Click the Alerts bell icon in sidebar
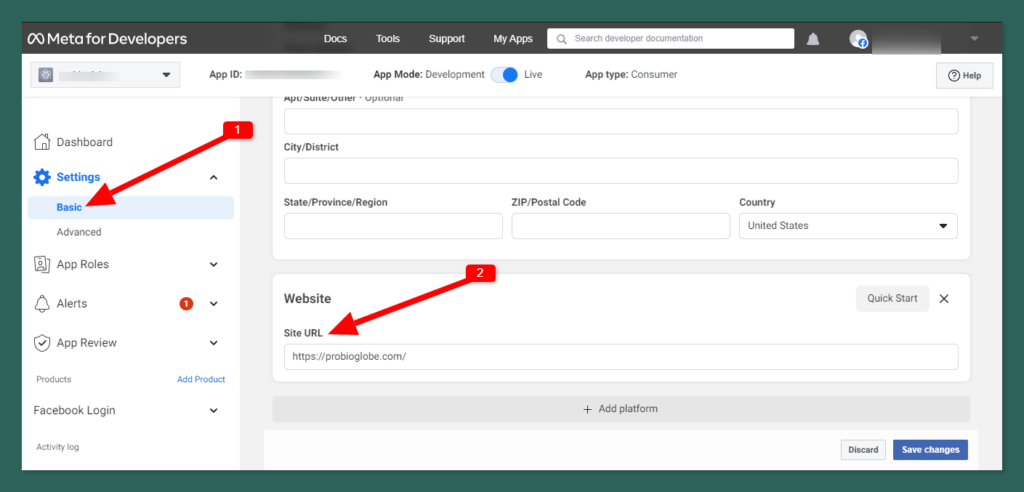 pyautogui.click(x=42, y=303)
